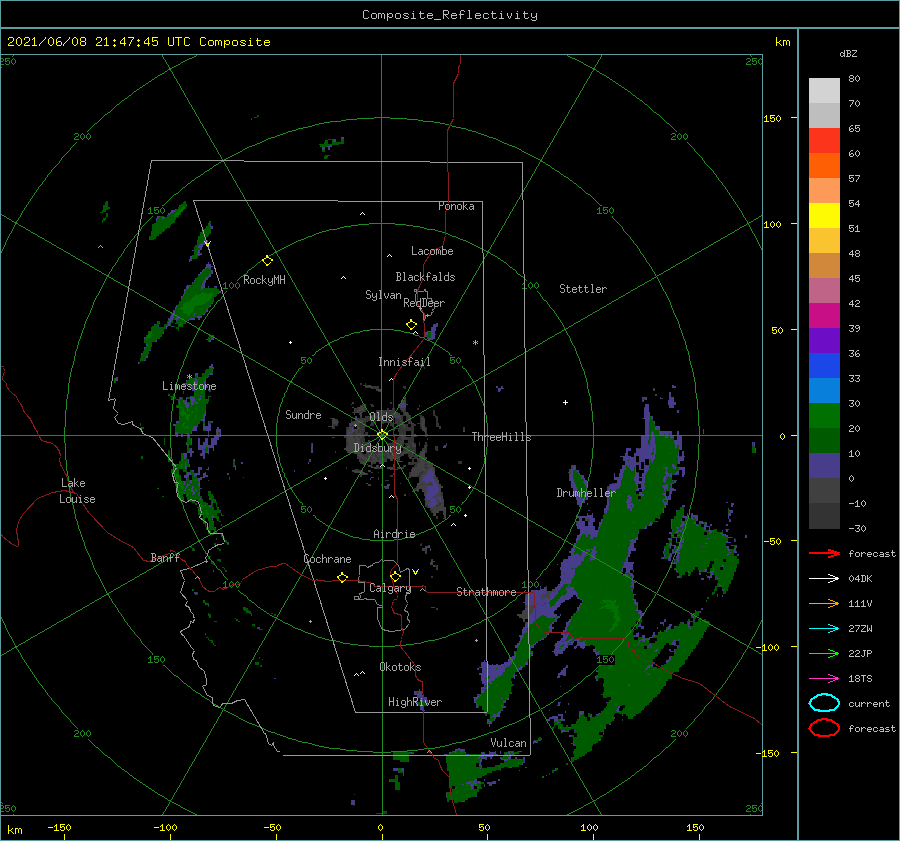The image size is (900, 841).
Task: Select the green 22JP arrow symbol
Action: (x=824, y=653)
